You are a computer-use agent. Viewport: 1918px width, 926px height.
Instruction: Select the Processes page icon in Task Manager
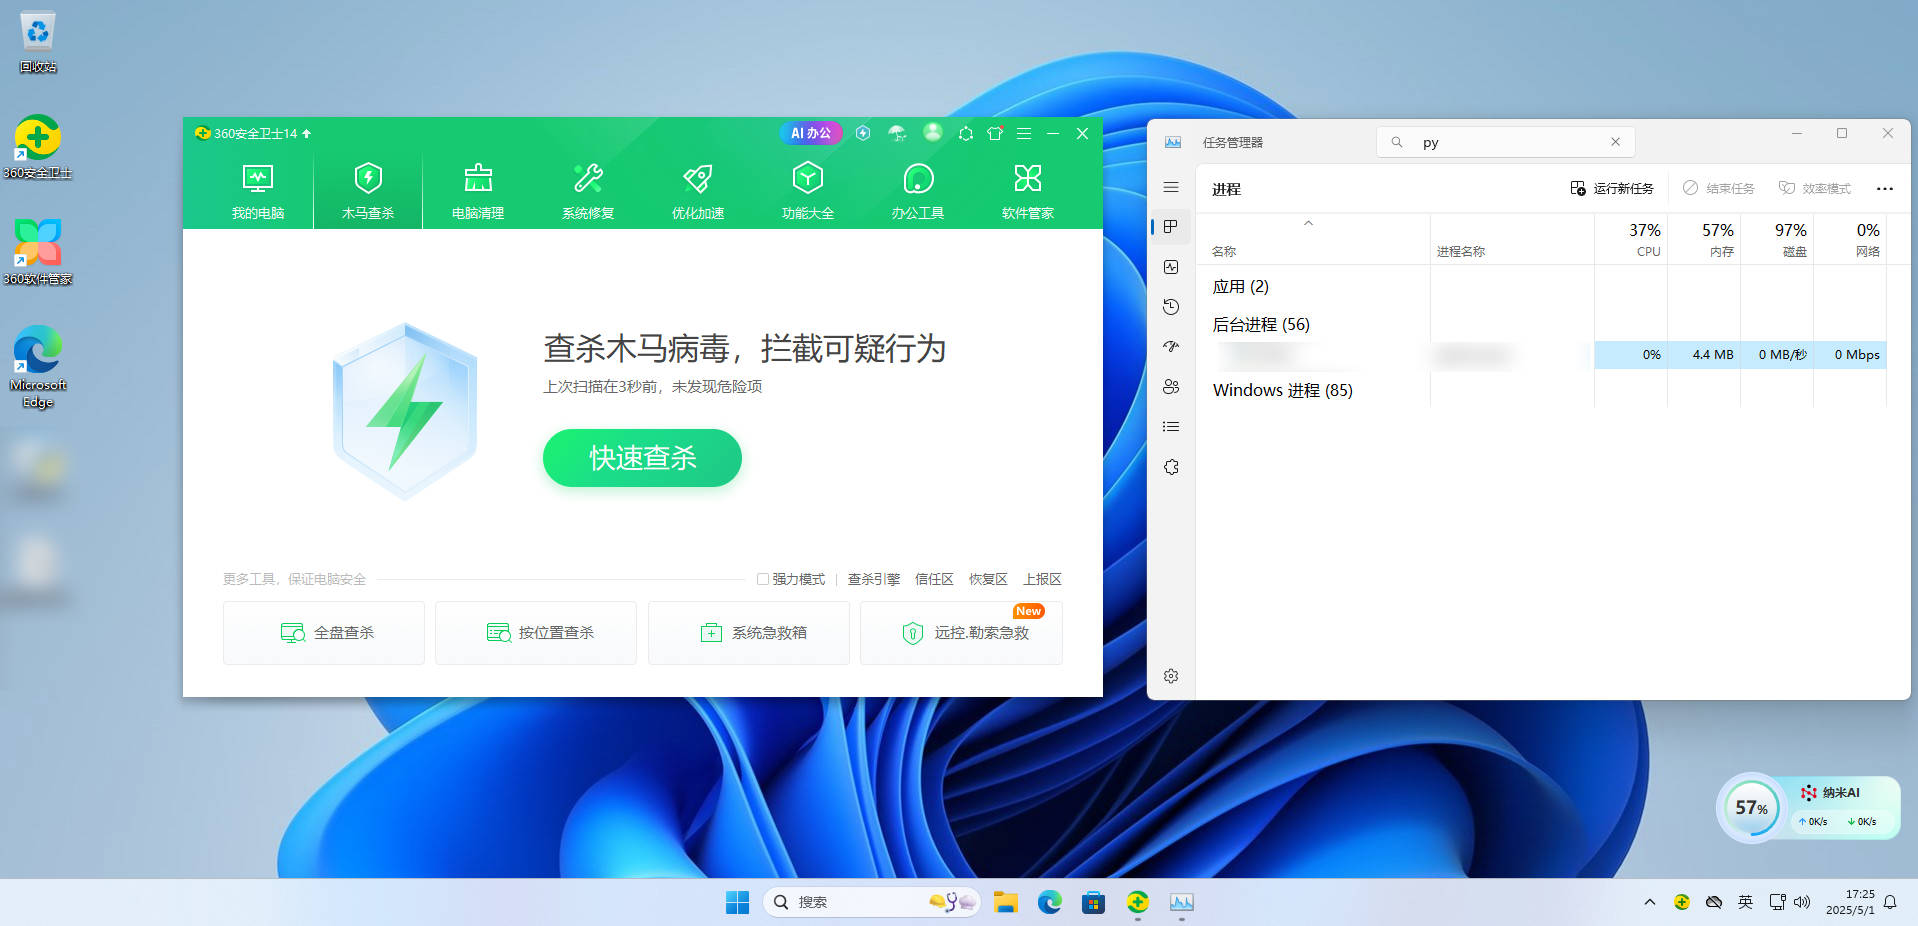pyautogui.click(x=1171, y=227)
